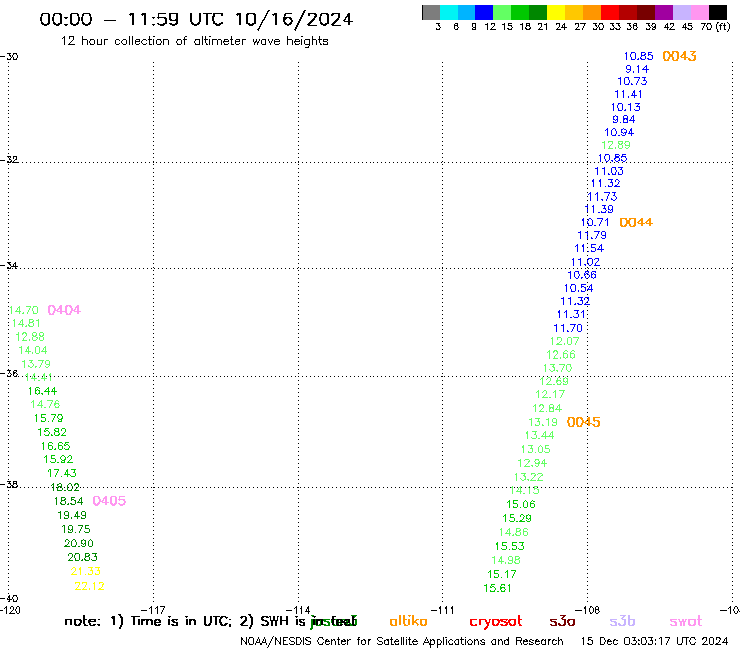Click the altika satellite legend label
740x650 pixels.
(408, 621)
